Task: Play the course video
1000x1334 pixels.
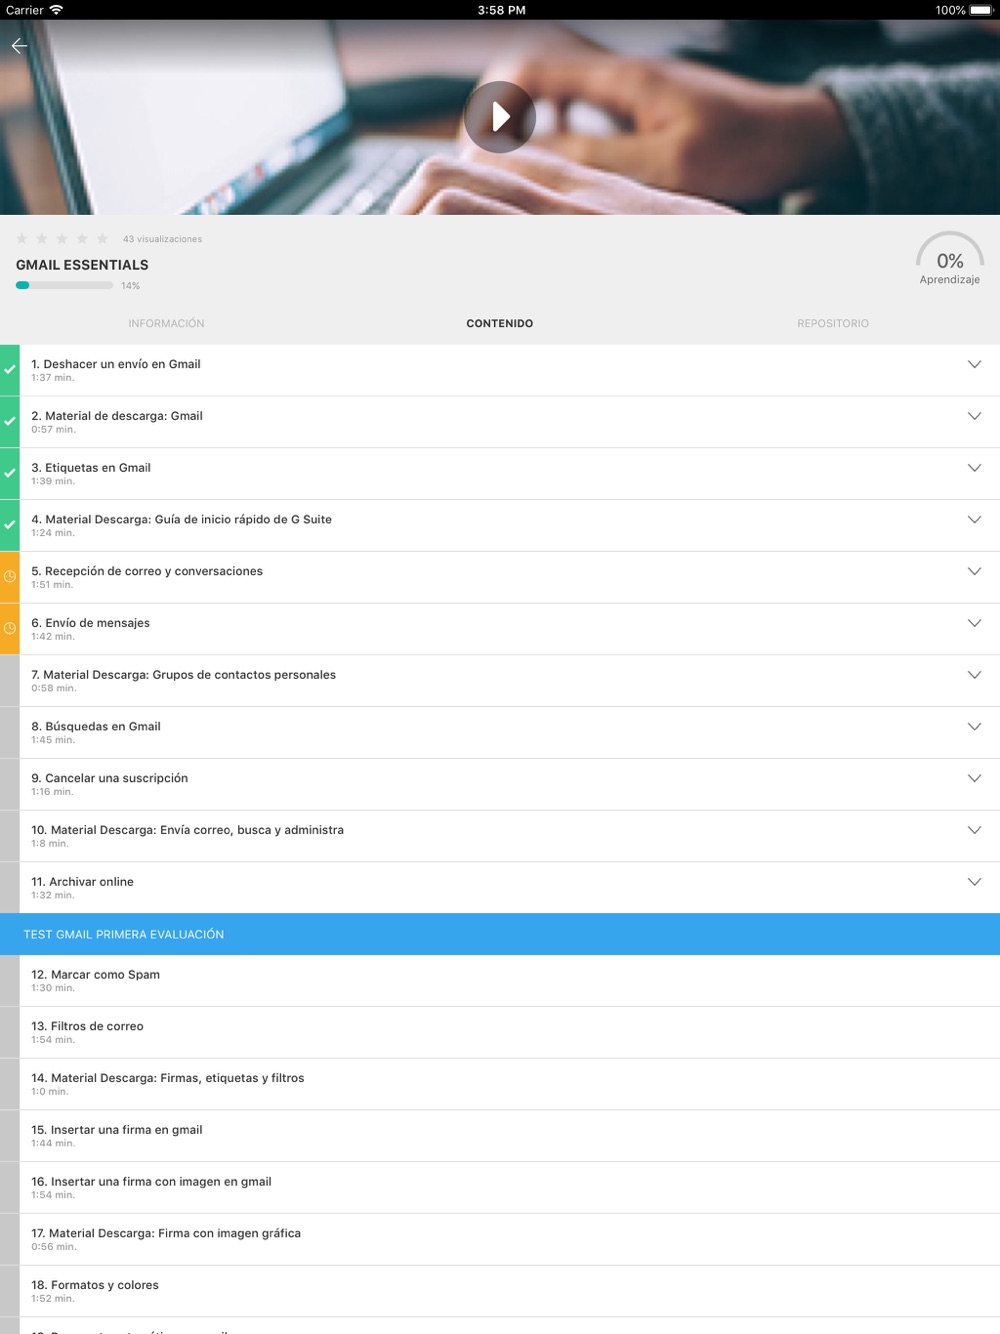Action: 500,117
